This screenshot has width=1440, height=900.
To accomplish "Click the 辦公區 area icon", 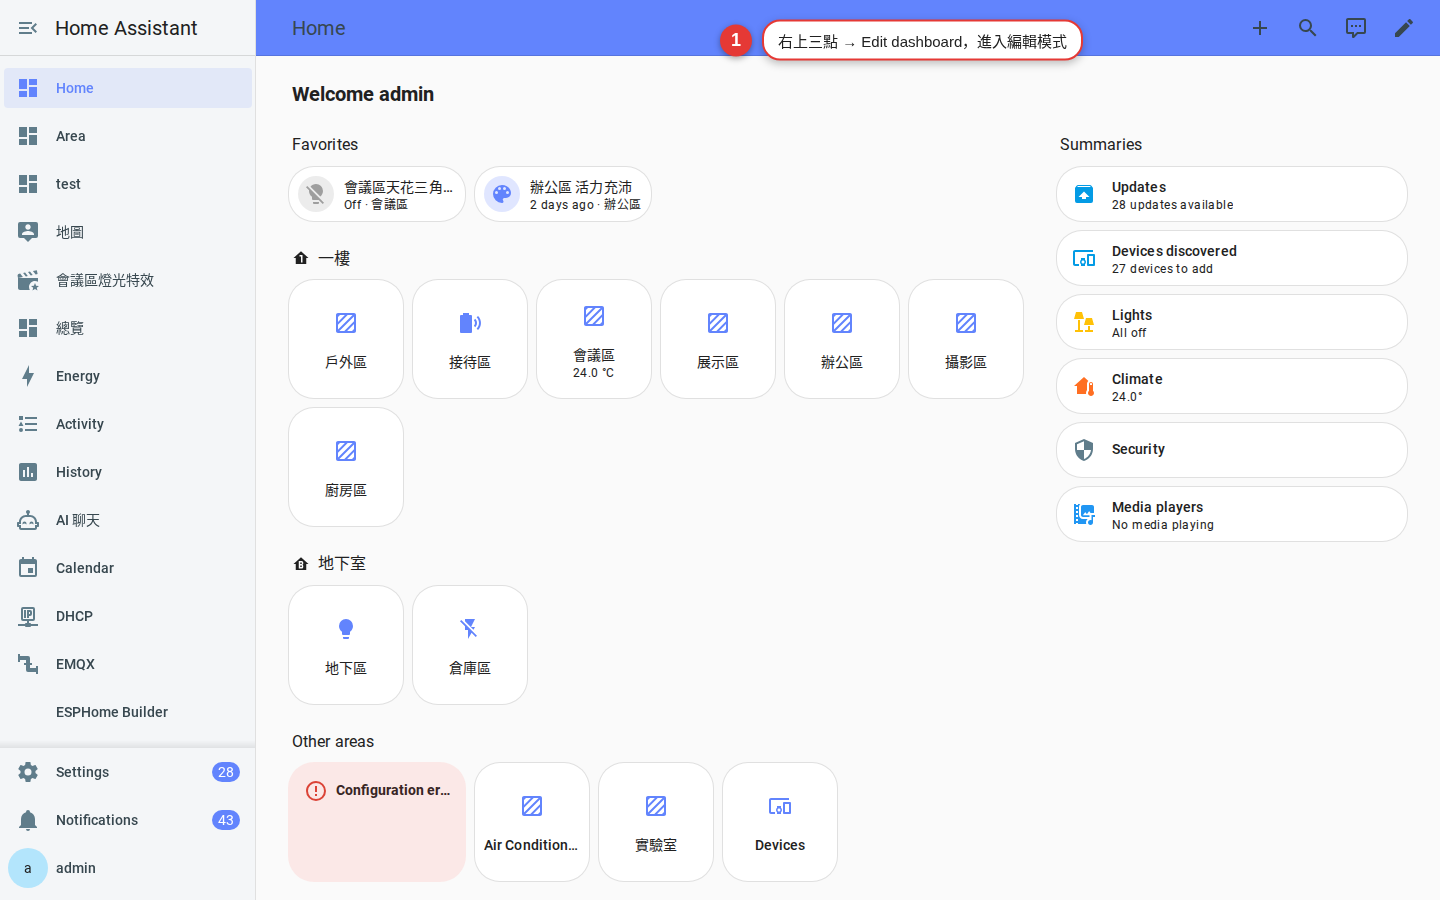I will pos(842,323).
